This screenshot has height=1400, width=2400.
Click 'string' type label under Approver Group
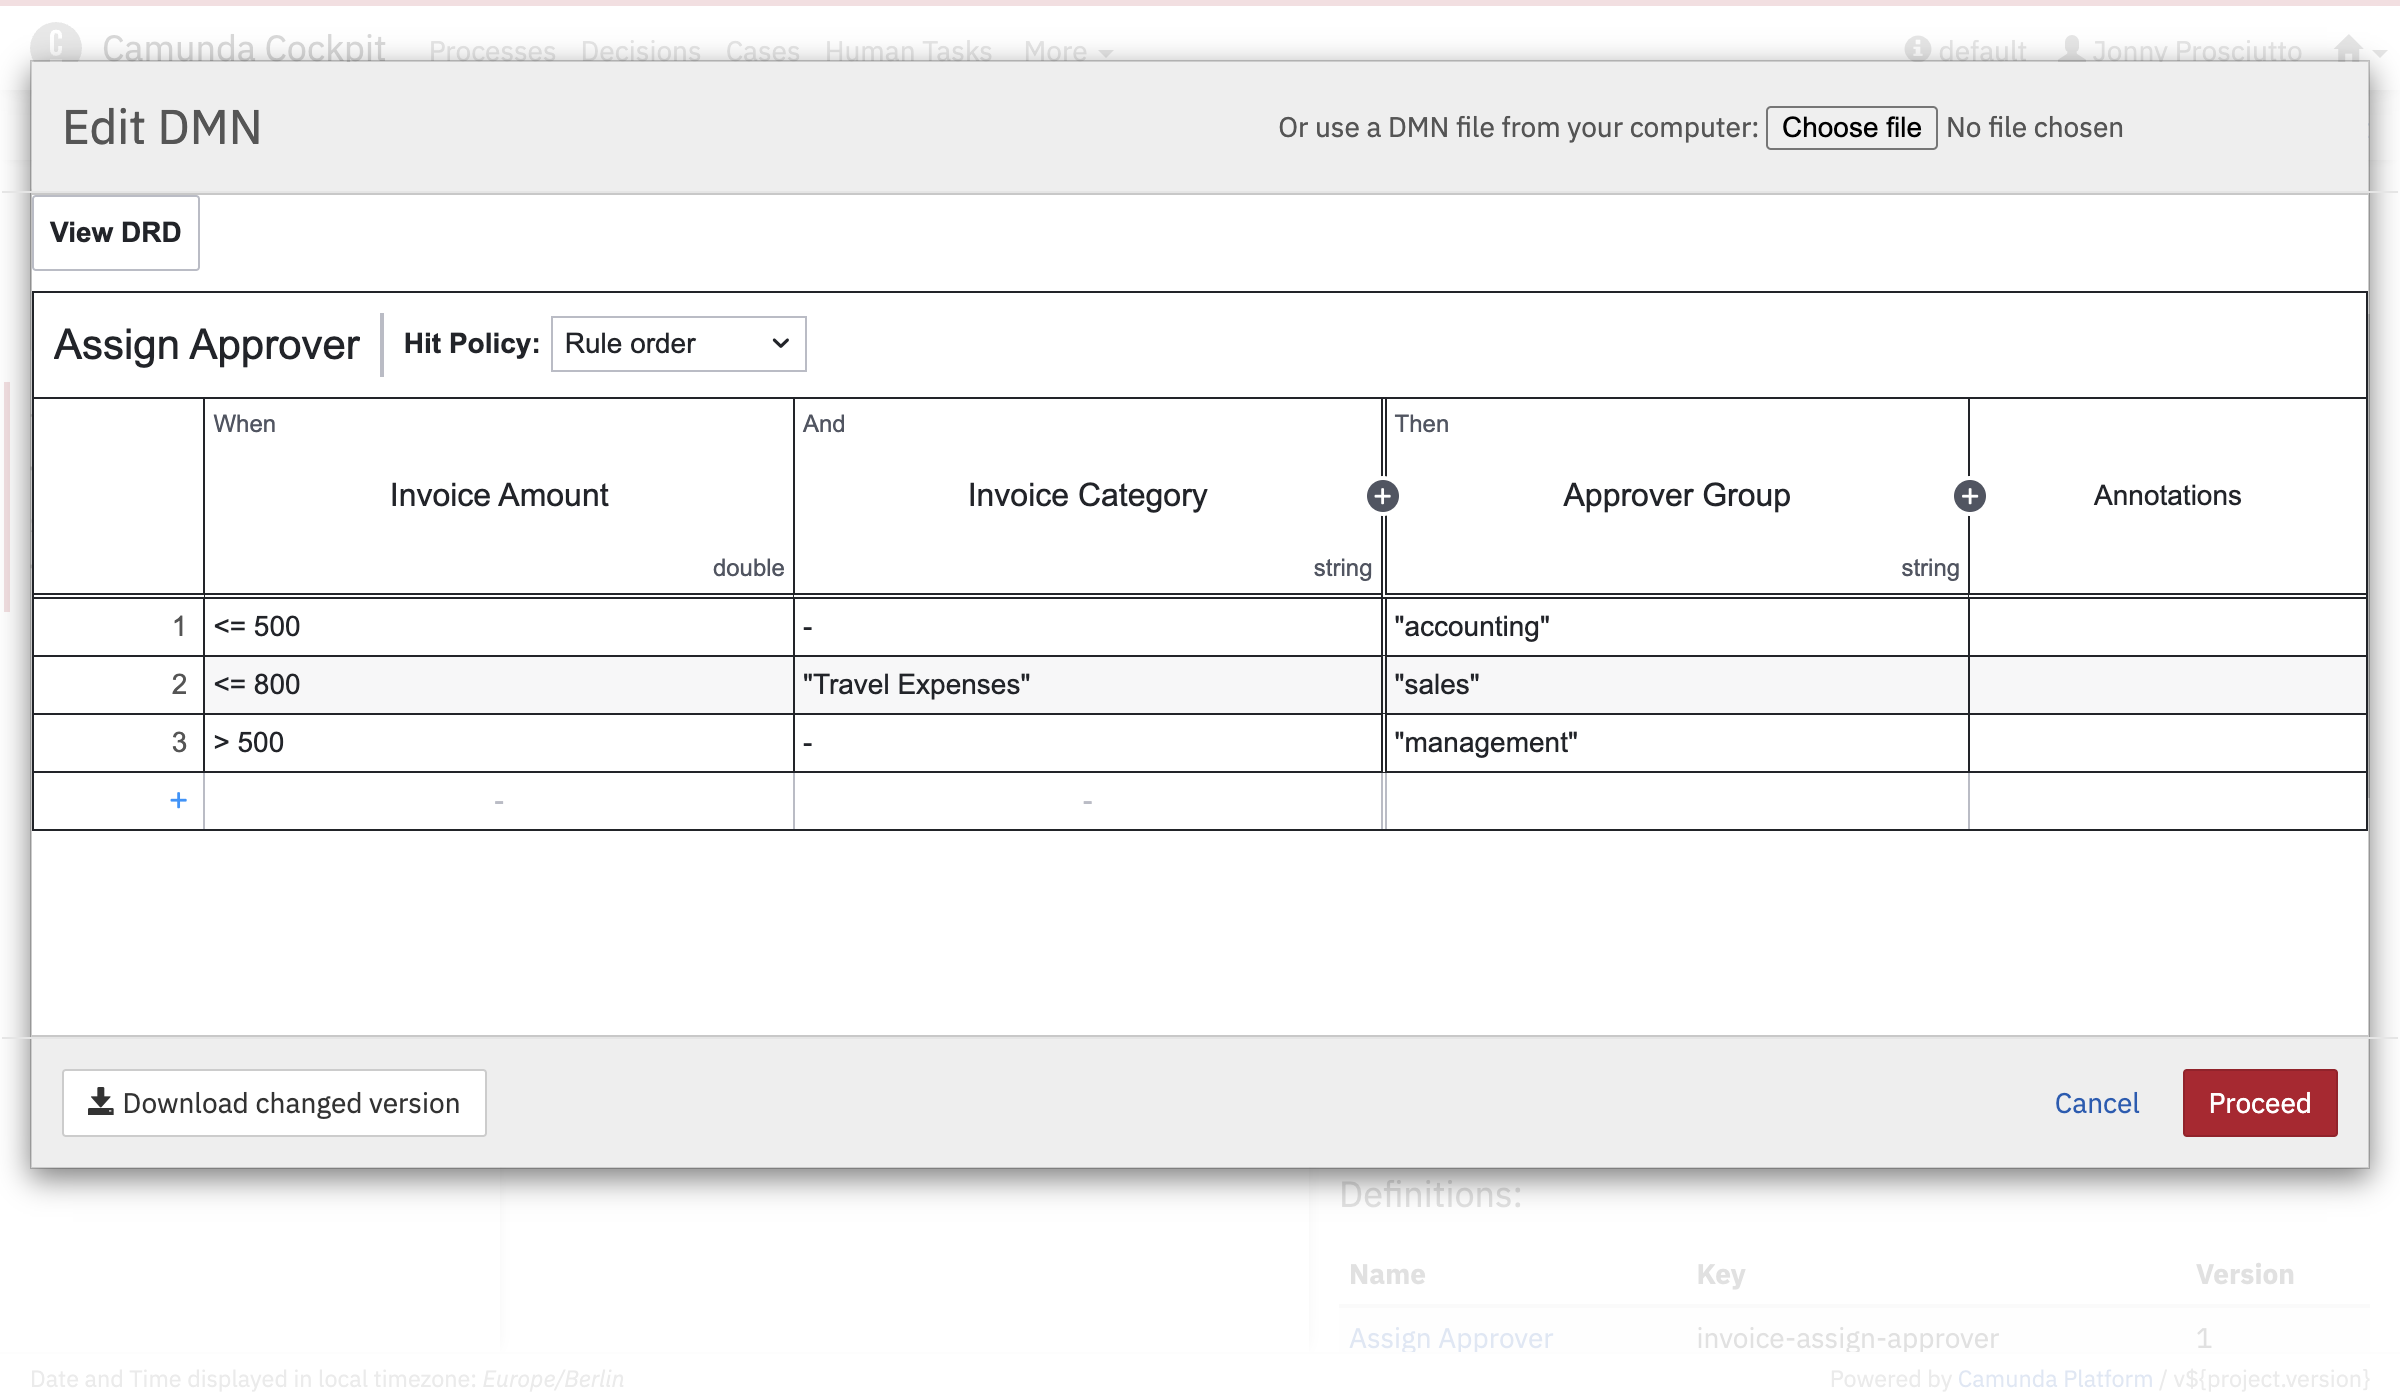point(1929,568)
